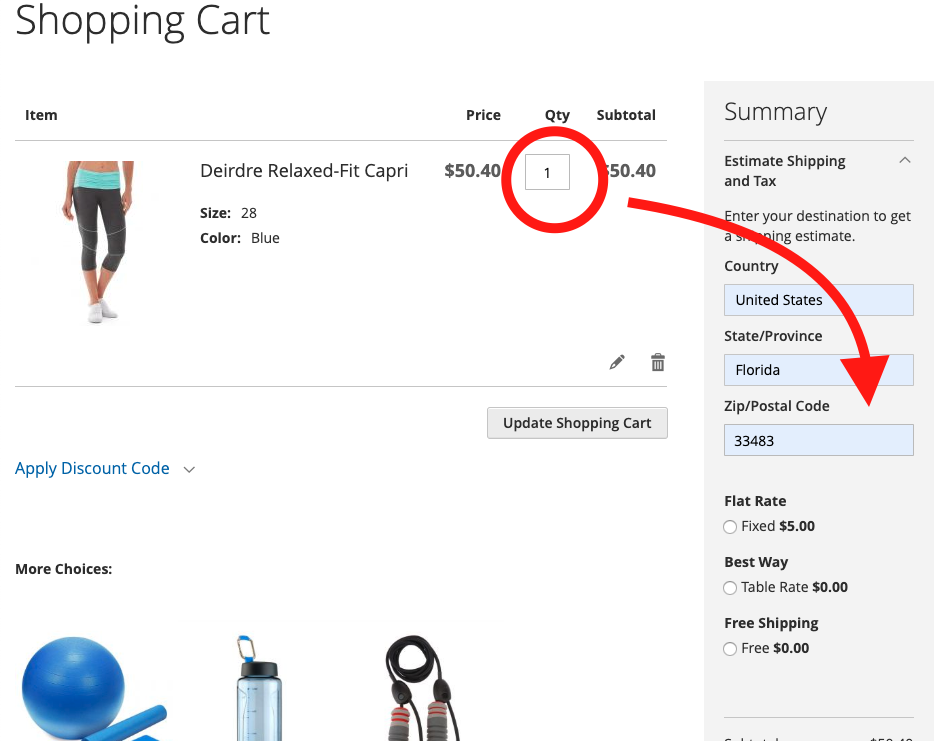
Task: Choose the Free $0.00 shipping option
Action: (x=731, y=649)
